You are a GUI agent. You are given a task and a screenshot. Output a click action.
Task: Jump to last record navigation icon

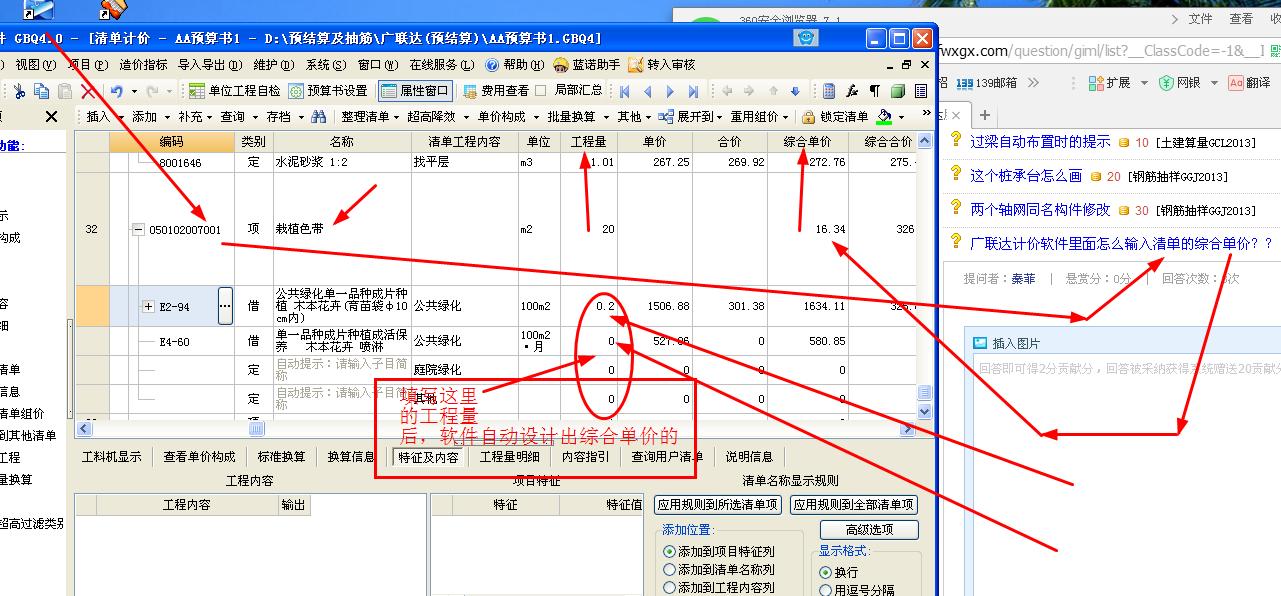click(694, 91)
